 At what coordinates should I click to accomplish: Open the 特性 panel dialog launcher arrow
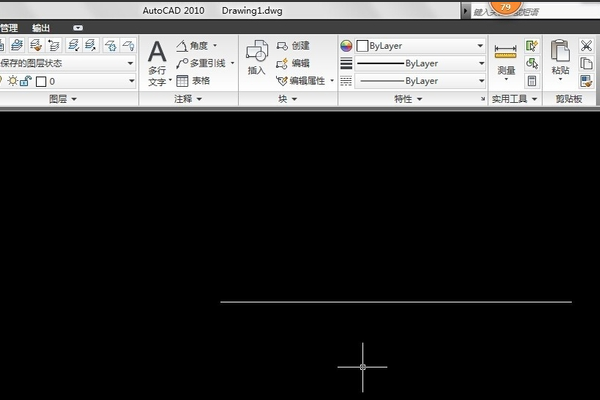(483, 99)
